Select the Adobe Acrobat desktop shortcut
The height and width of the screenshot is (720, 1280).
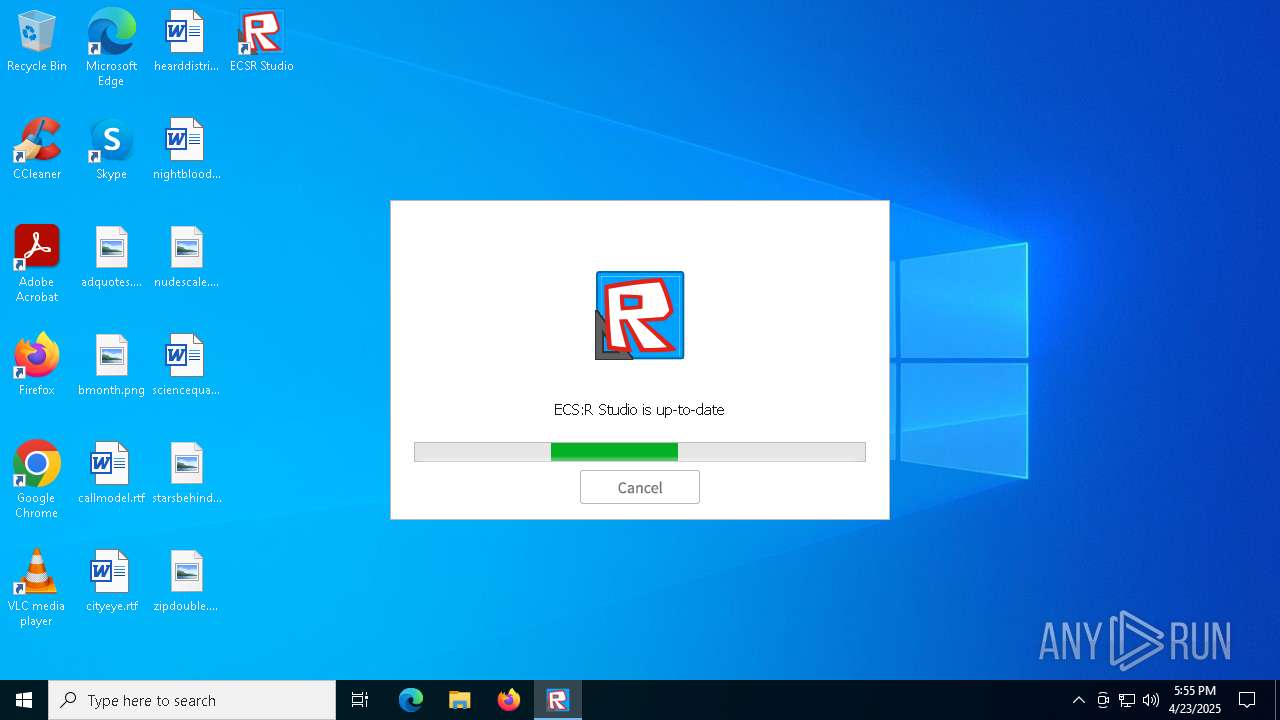point(37,263)
